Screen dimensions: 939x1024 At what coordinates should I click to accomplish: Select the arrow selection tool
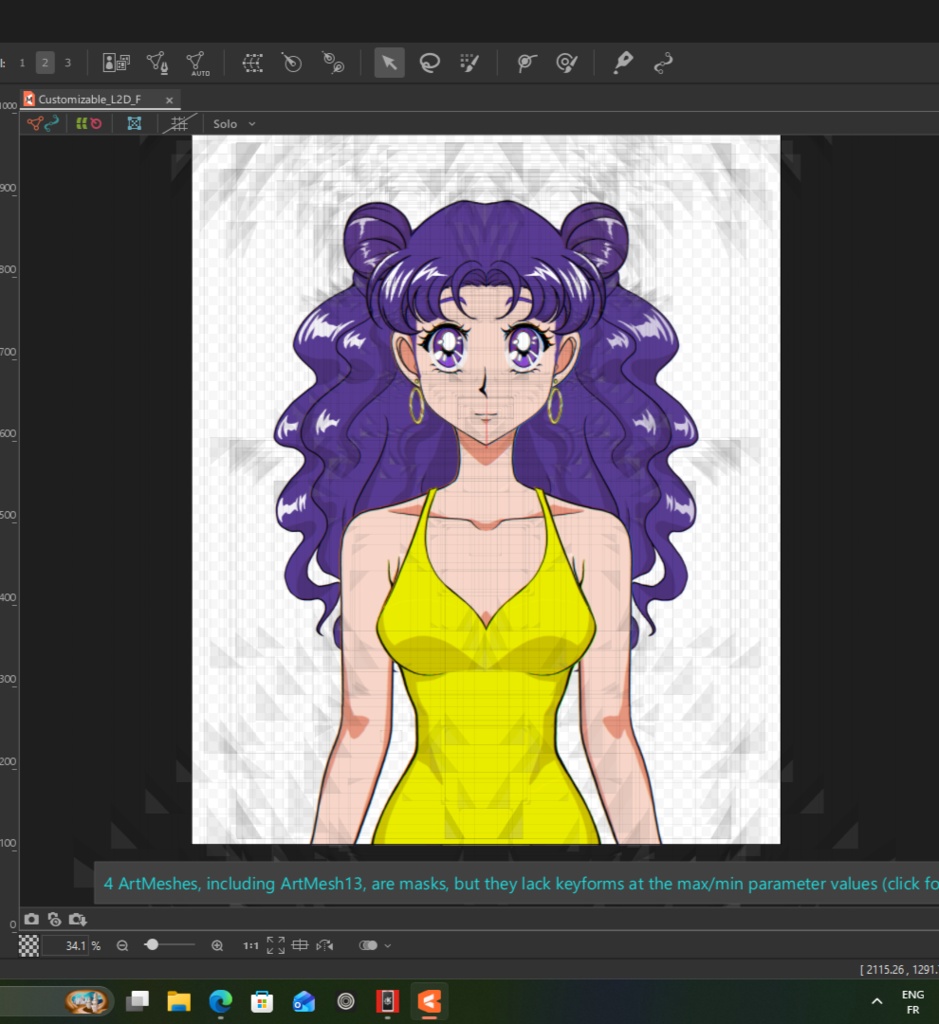tap(389, 63)
